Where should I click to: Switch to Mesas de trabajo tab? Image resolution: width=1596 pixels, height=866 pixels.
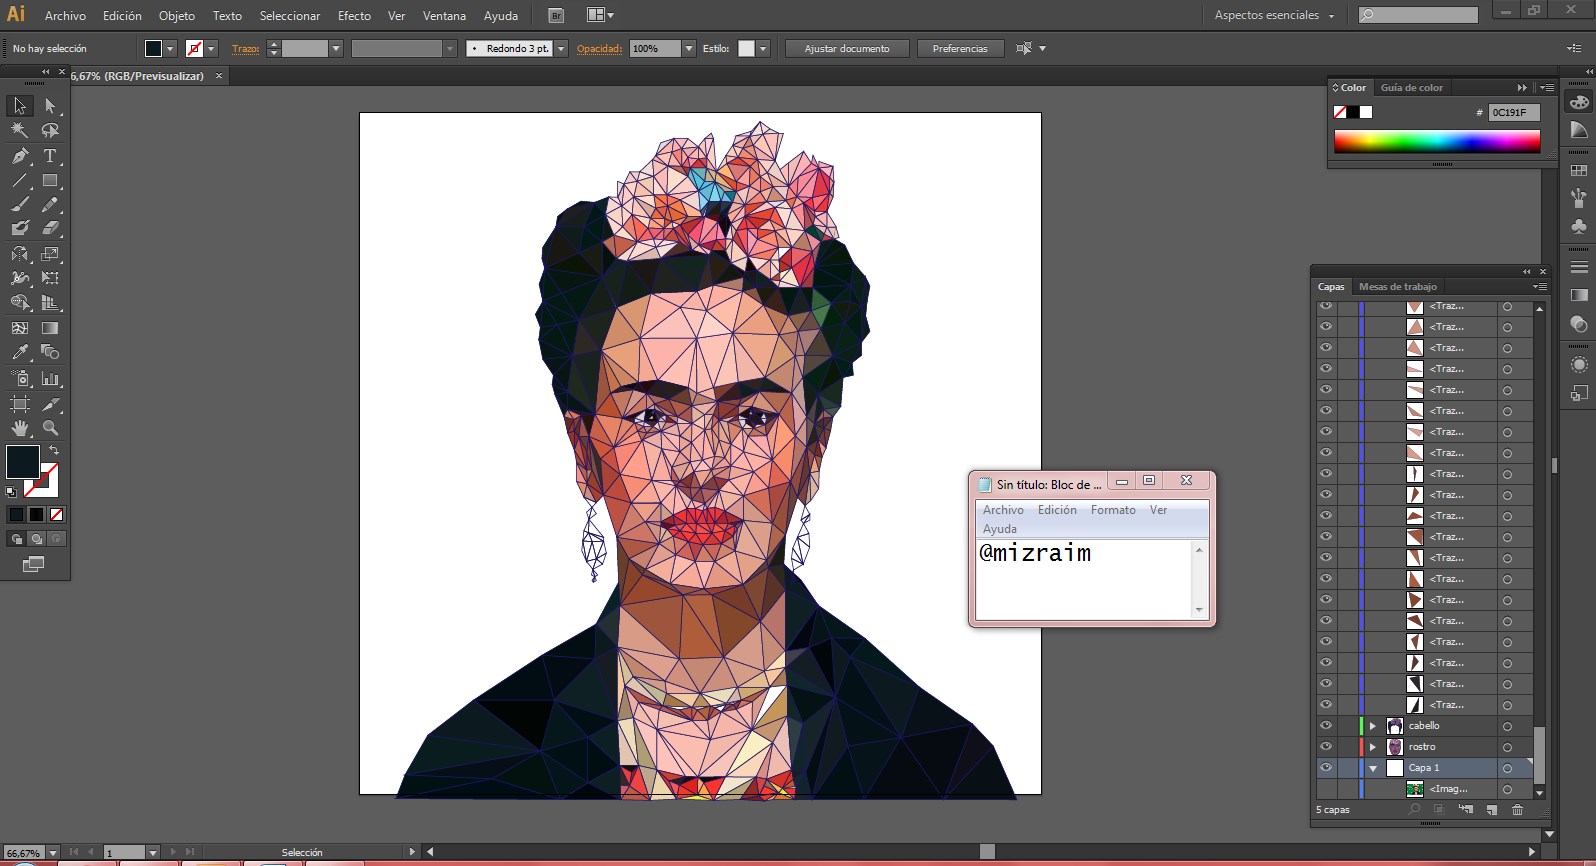point(1397,287)
